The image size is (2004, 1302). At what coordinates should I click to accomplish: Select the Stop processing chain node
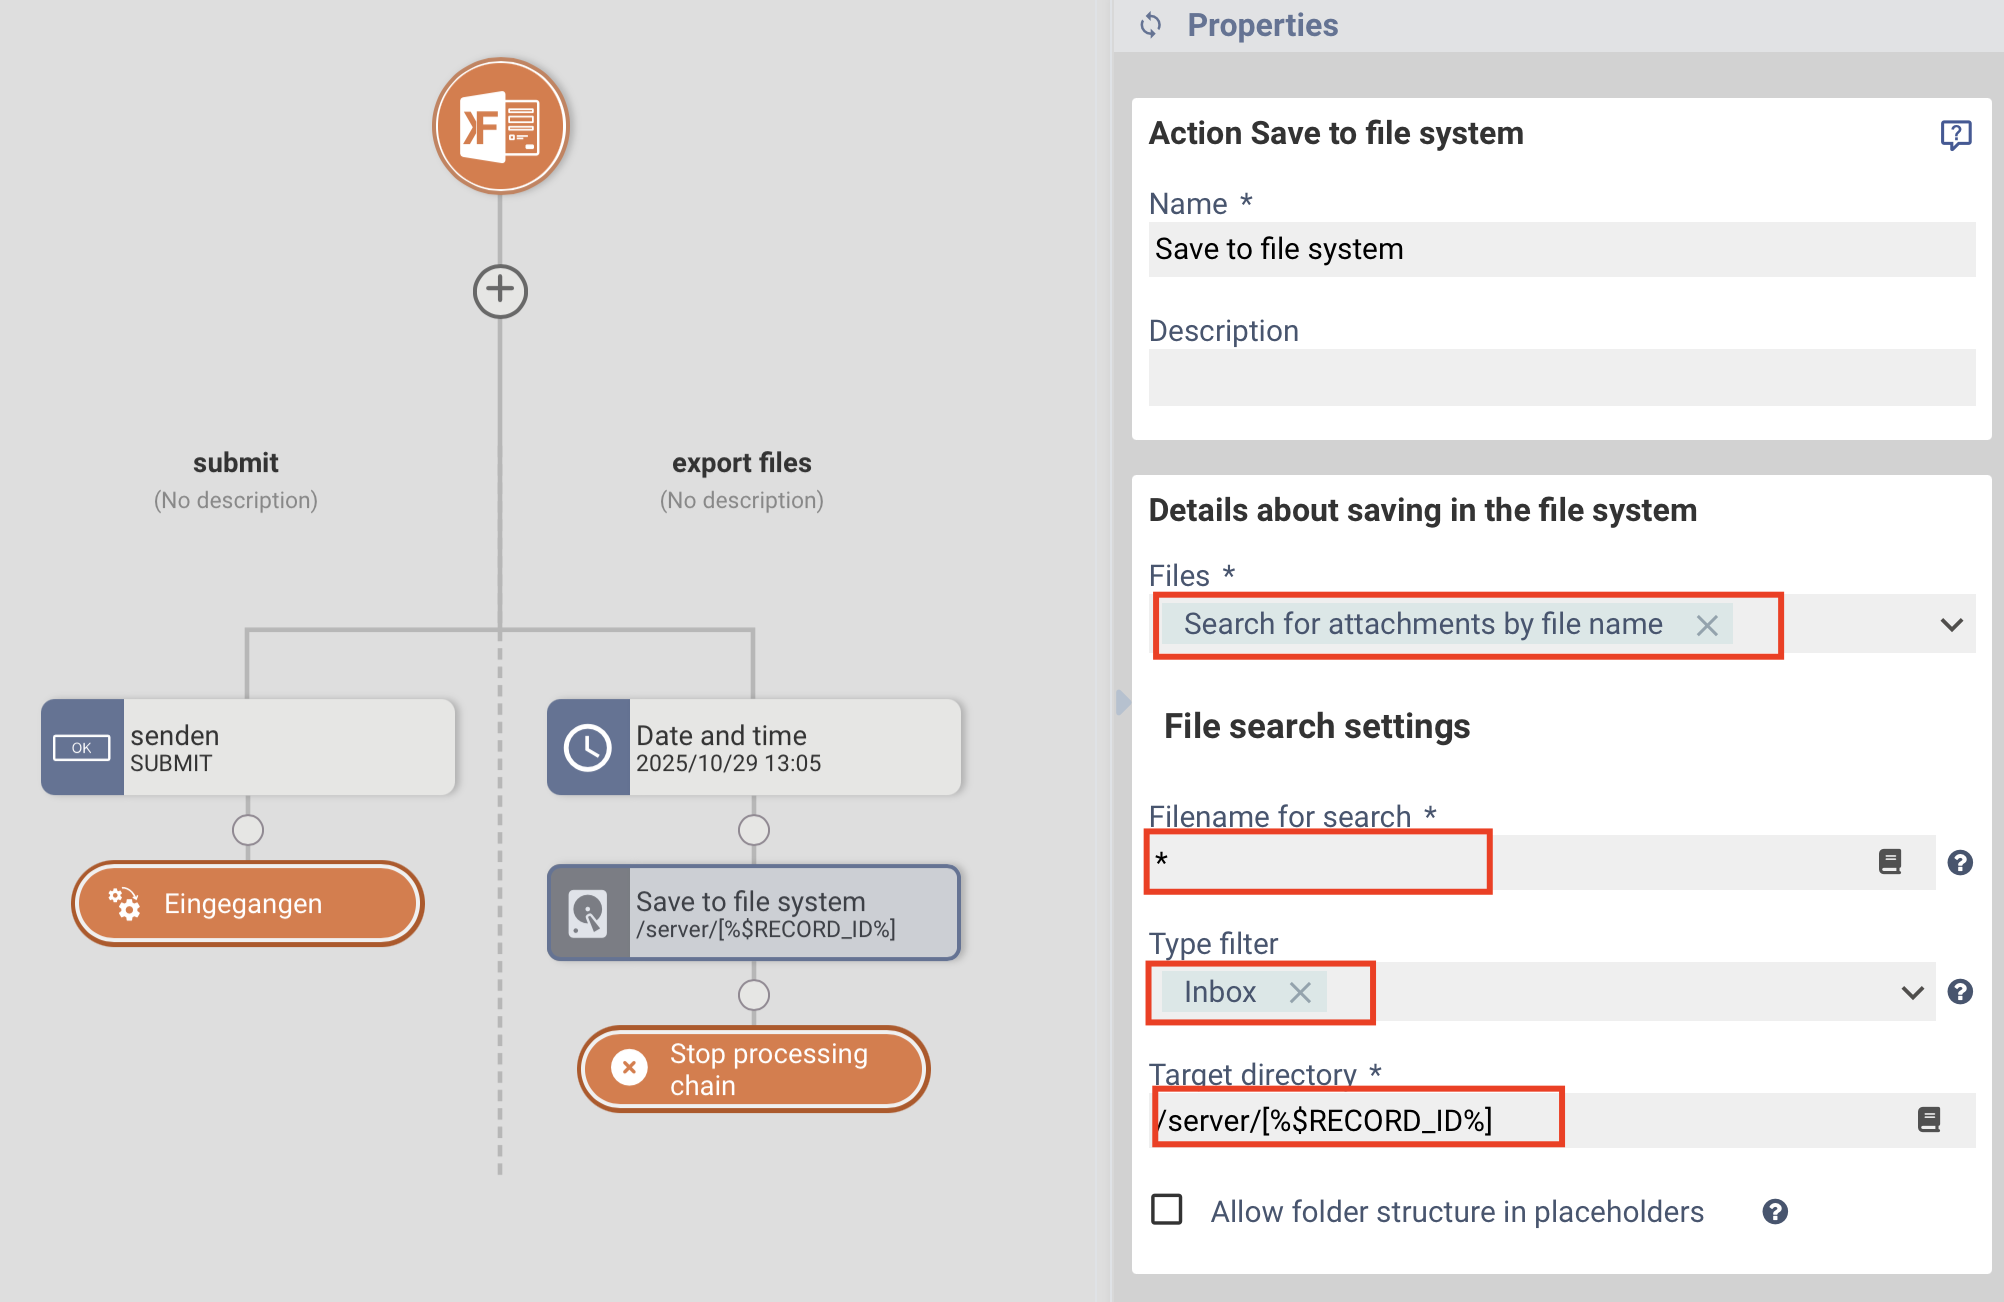point(753,1069)
